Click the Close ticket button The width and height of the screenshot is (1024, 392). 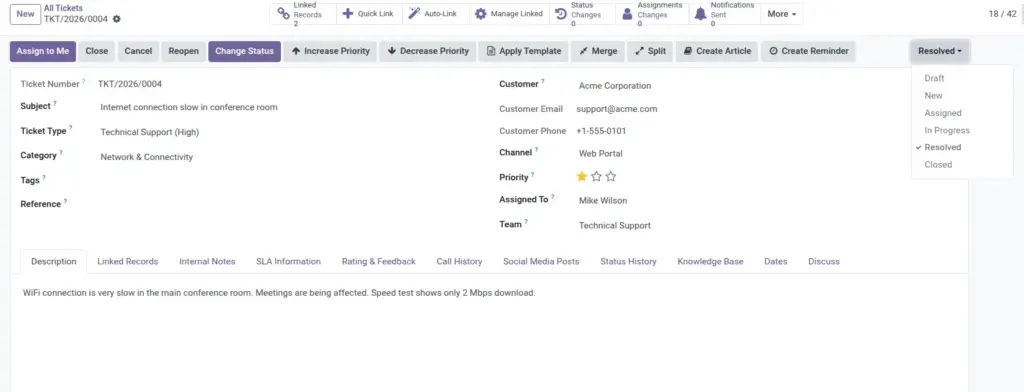97,51
